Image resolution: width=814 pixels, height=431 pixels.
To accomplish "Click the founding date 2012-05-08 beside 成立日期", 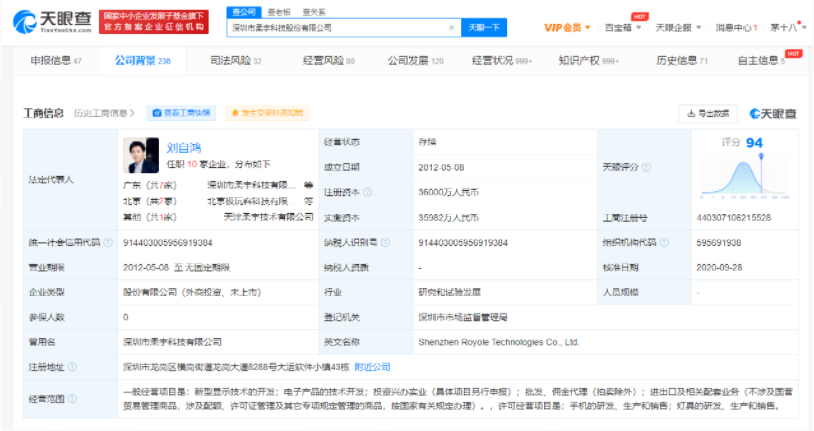I will tap(441, 168).
